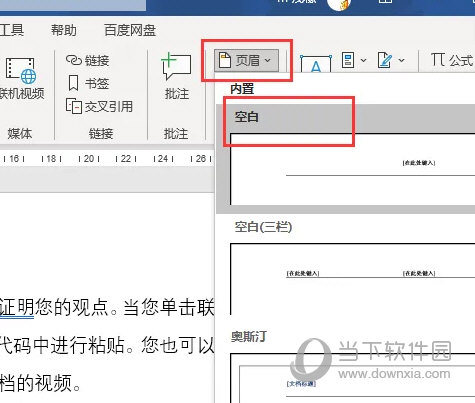Click the text box icon with letter A

[316, 64]
